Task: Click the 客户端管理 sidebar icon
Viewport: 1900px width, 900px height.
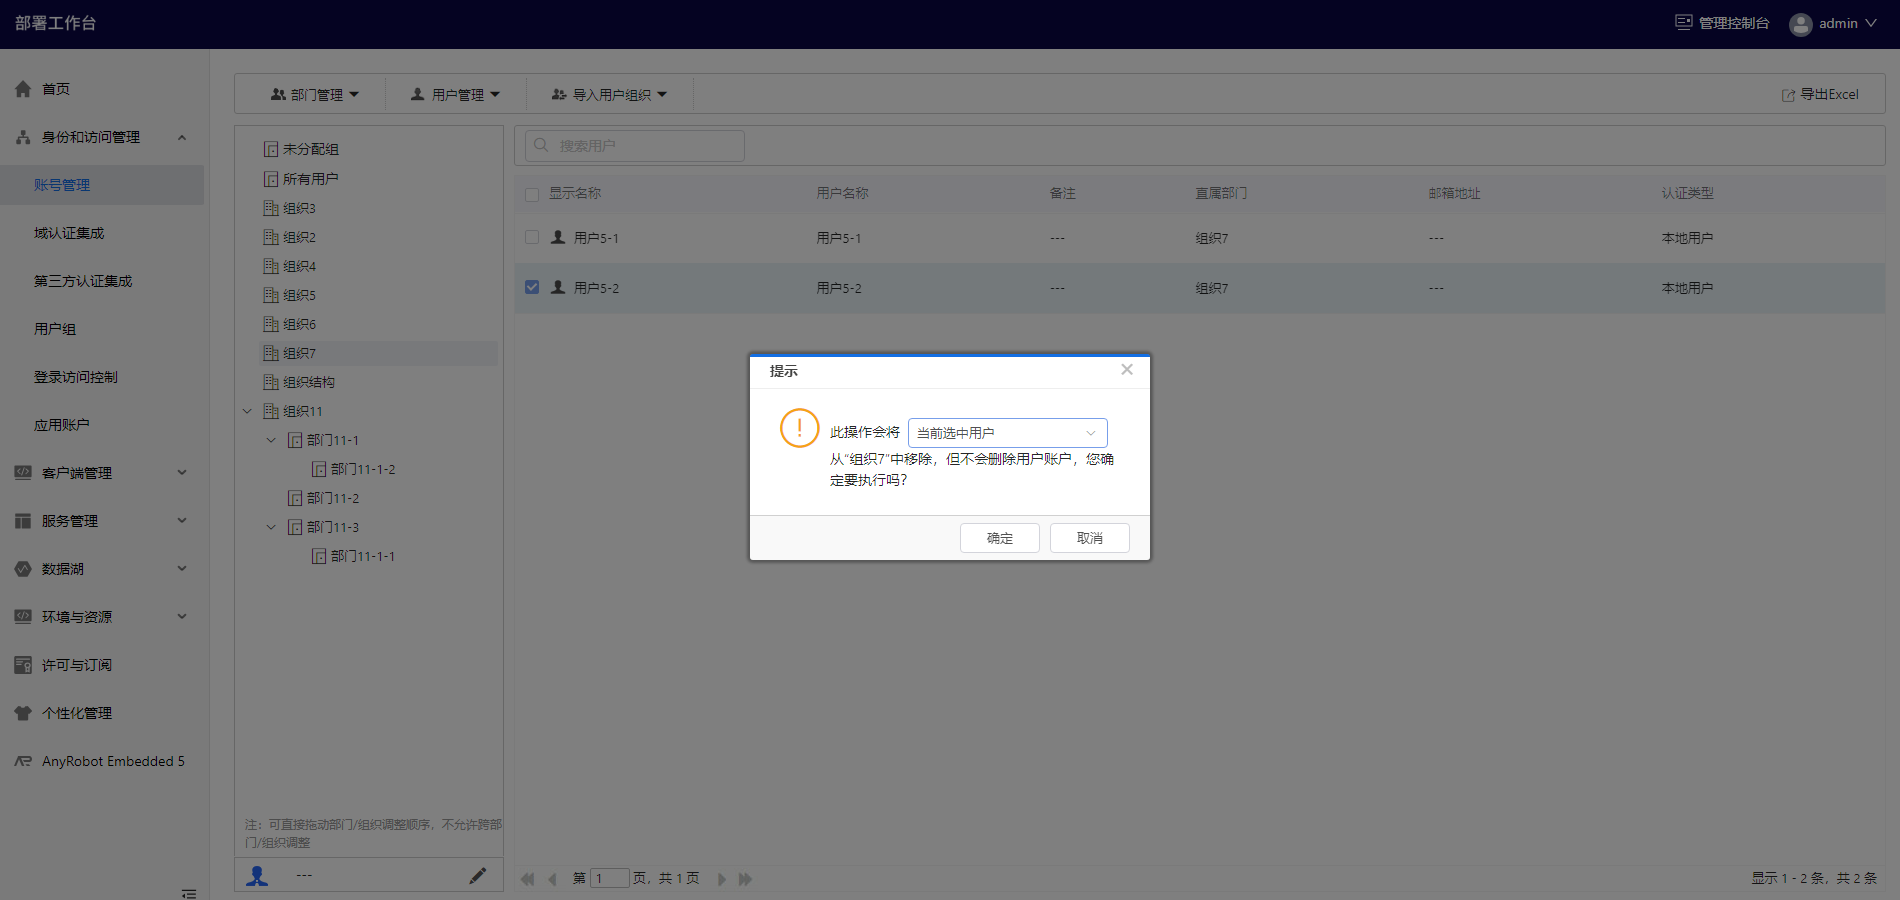Action: (x=23, y=473)
